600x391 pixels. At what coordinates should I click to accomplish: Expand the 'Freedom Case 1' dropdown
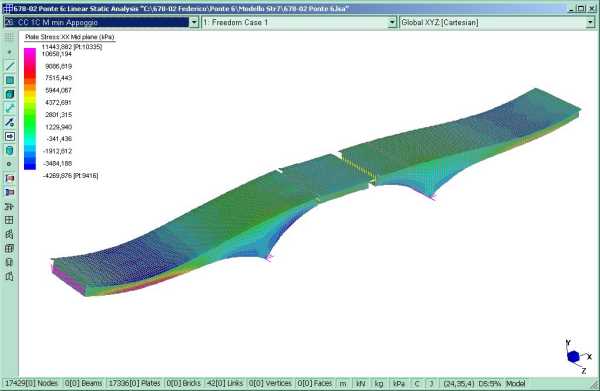299,23
